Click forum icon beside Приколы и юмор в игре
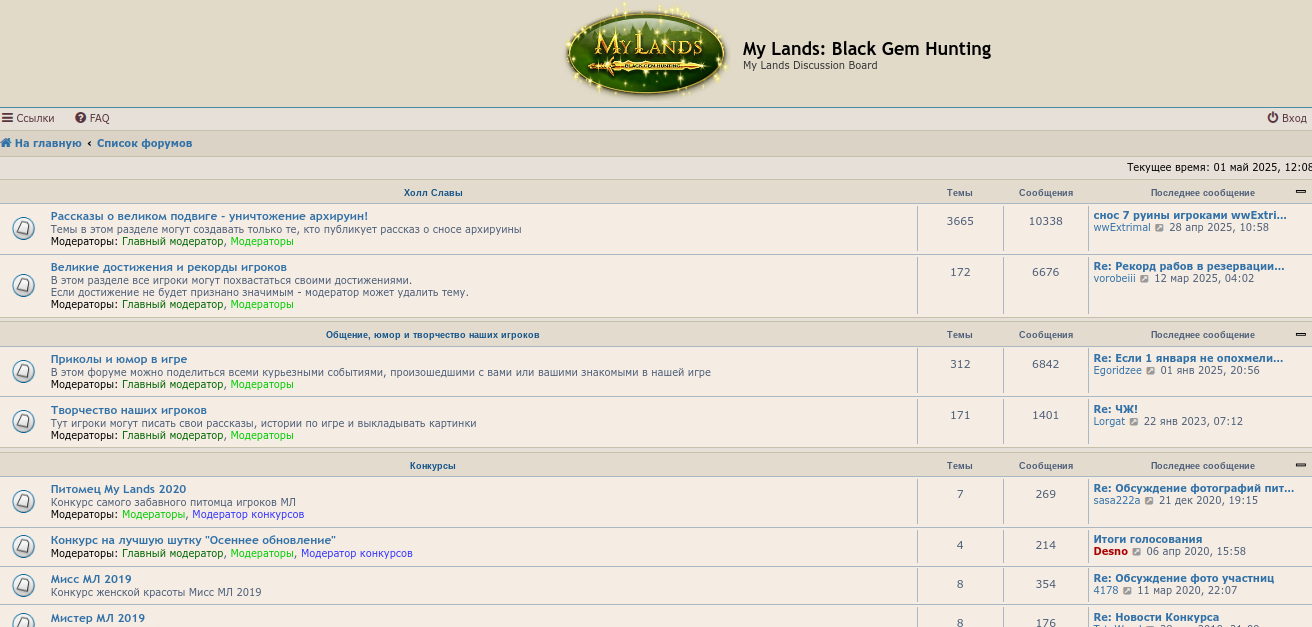1312x627 pixels. coord(24,371)
